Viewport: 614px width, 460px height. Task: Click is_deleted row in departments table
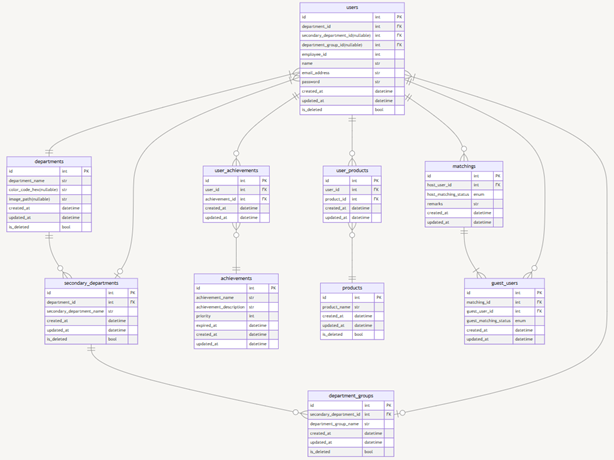(x=49, y=227)
